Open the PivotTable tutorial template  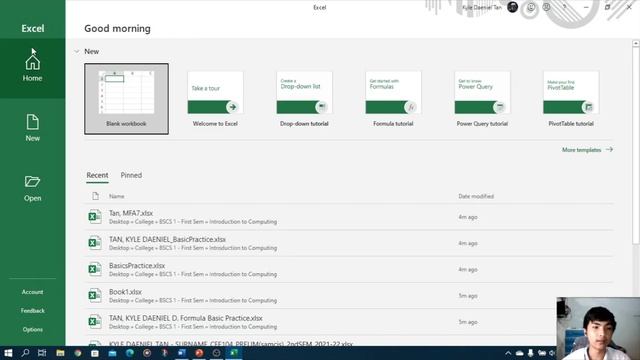(x=571, y=99)
